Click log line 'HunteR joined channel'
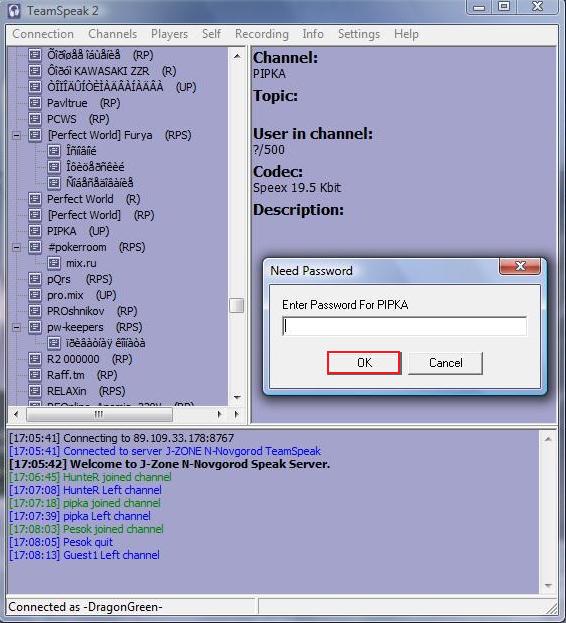Viewport: 566px width, 623px height. pos(90,477)
